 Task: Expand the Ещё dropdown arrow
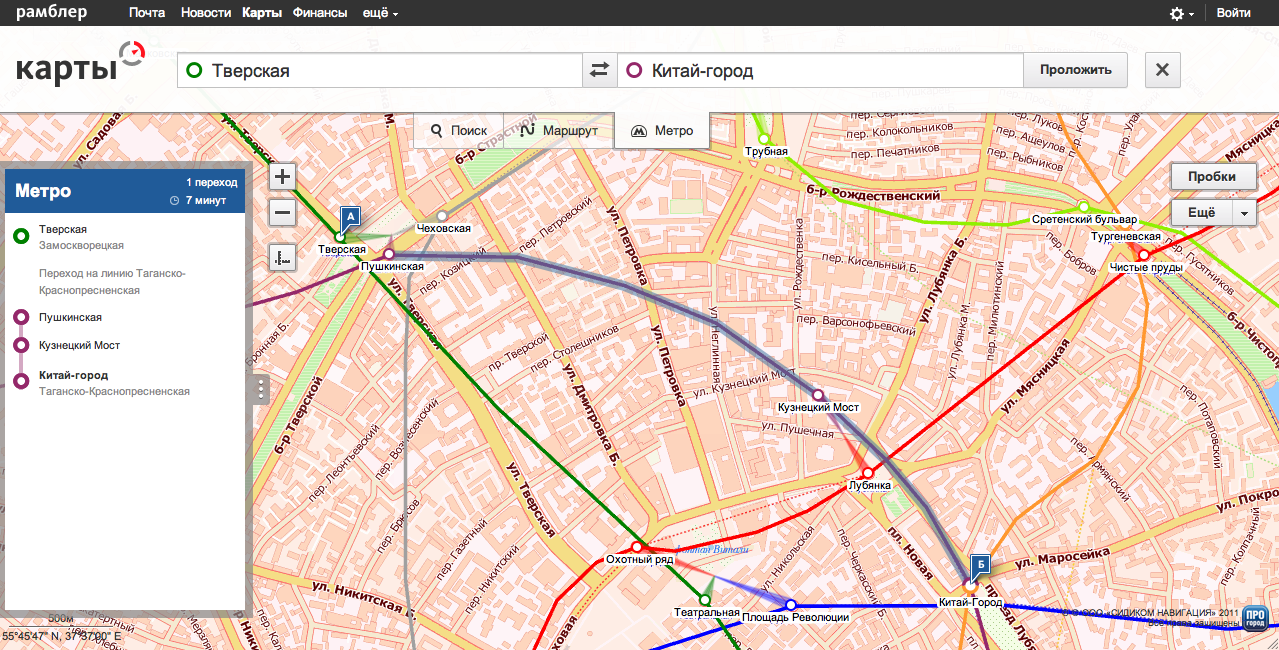pos(1244,212)
